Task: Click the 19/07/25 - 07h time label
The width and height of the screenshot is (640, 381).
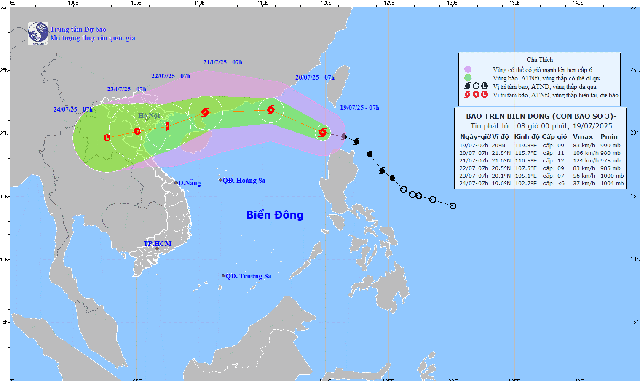Action: [360, 107]
